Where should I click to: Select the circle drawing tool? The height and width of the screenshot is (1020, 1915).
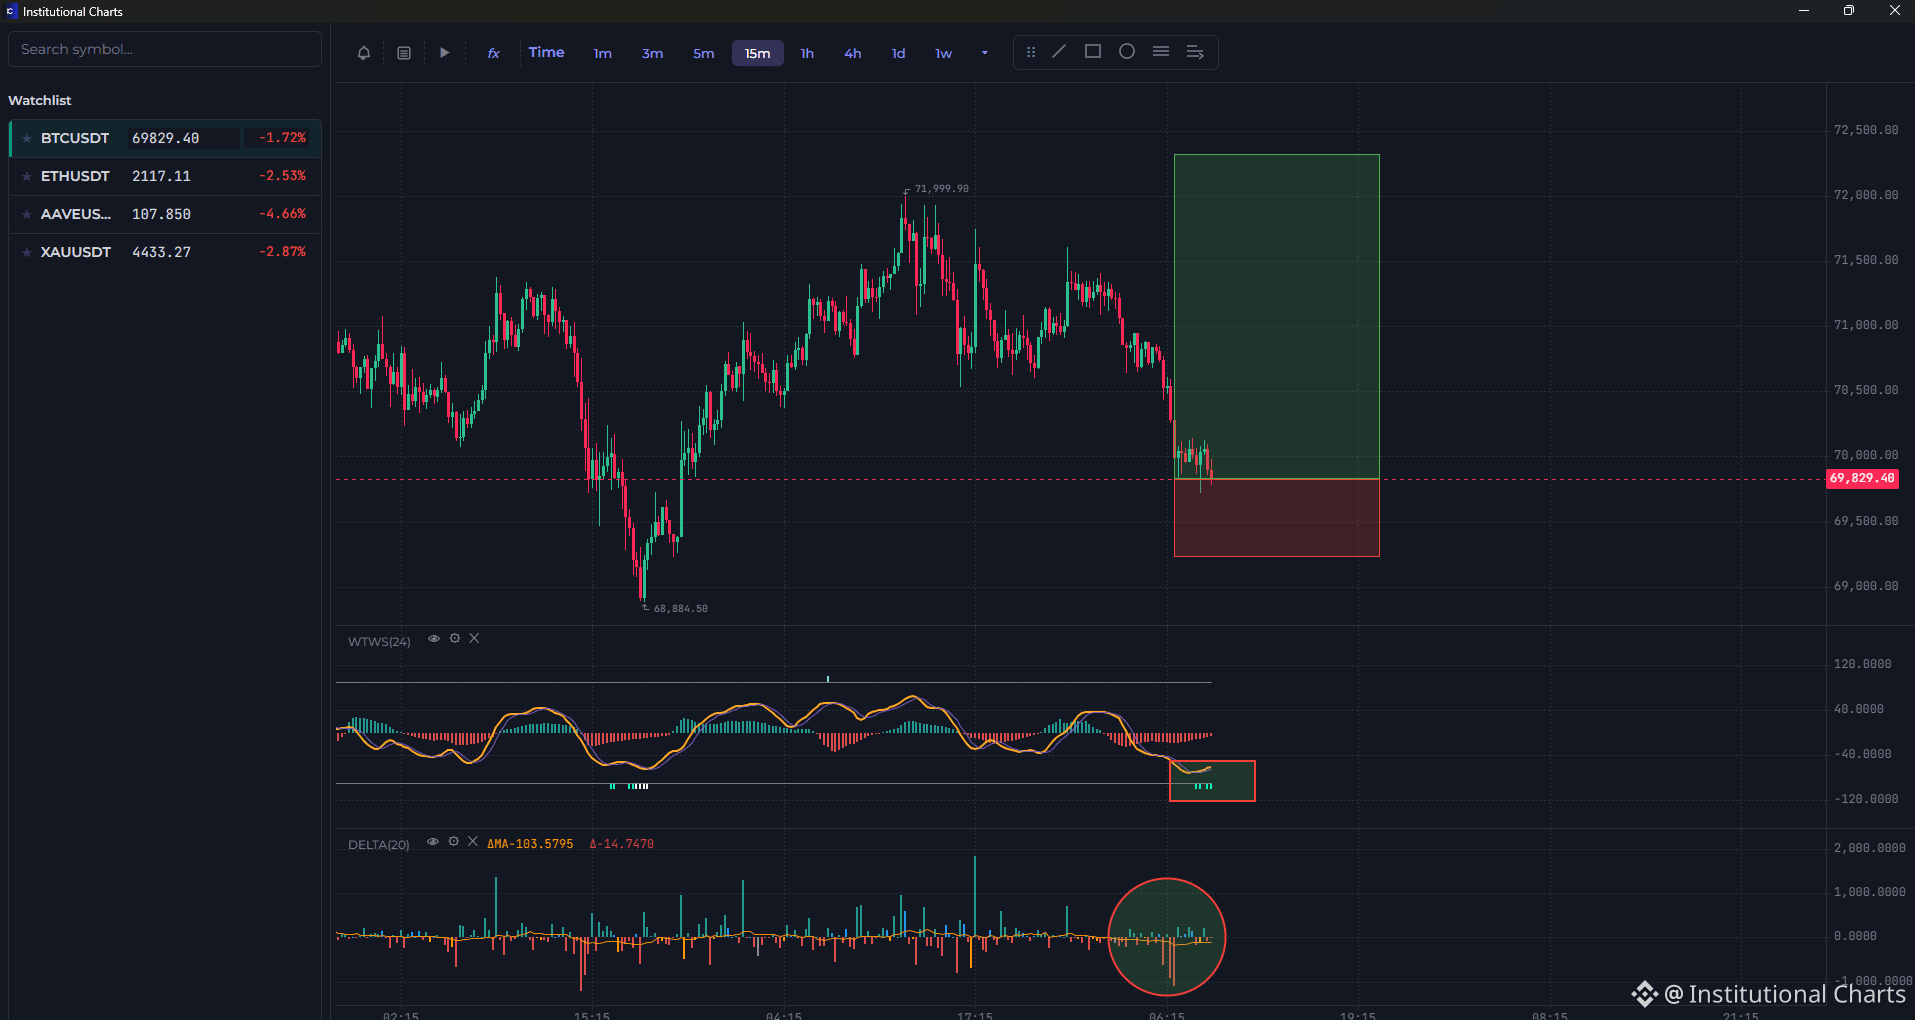pos(1127,51)
